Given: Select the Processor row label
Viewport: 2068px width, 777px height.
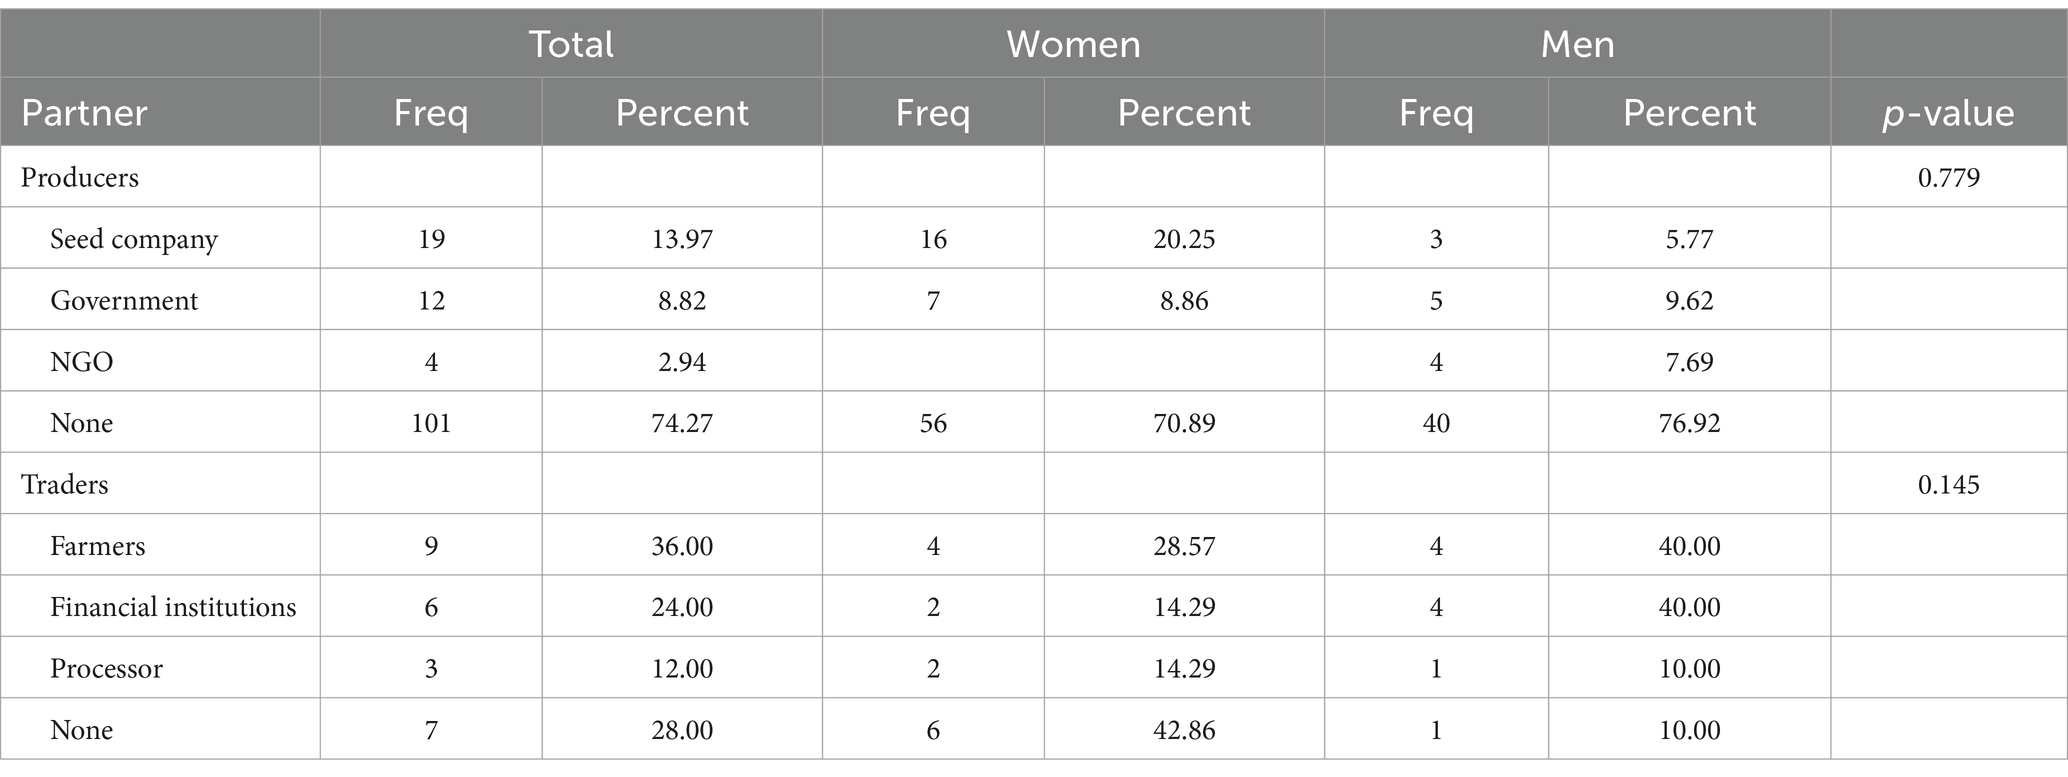Looking at the screenshot, I should tap(106, 669).
